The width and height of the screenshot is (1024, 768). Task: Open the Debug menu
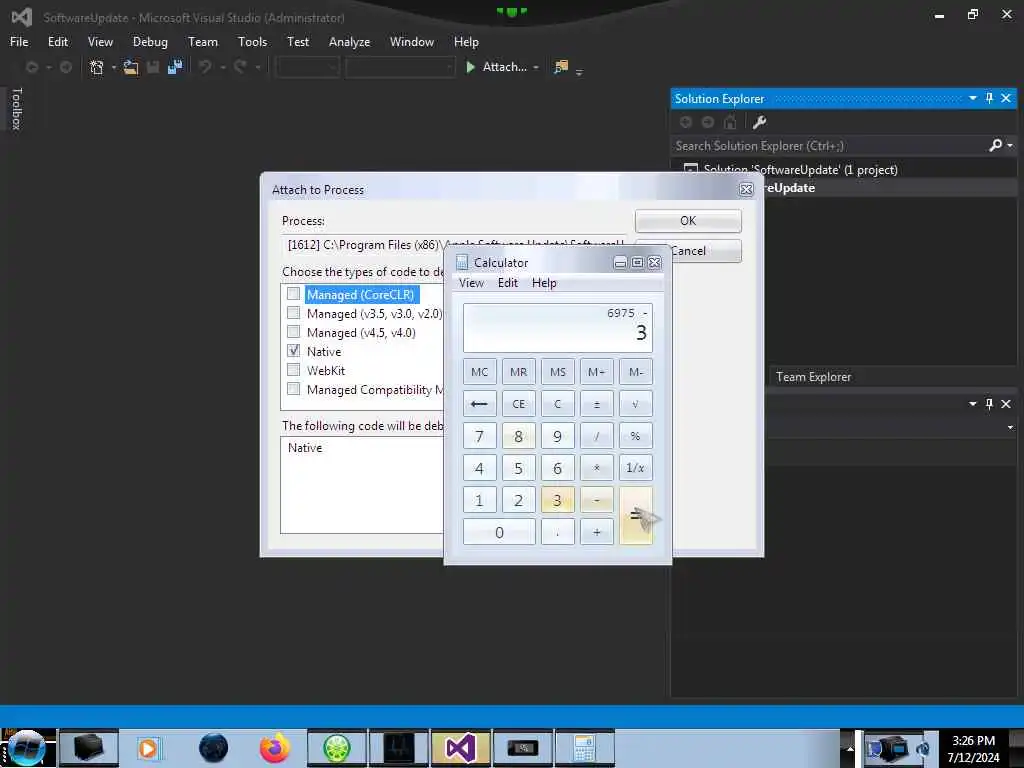[x=150, y=42]
